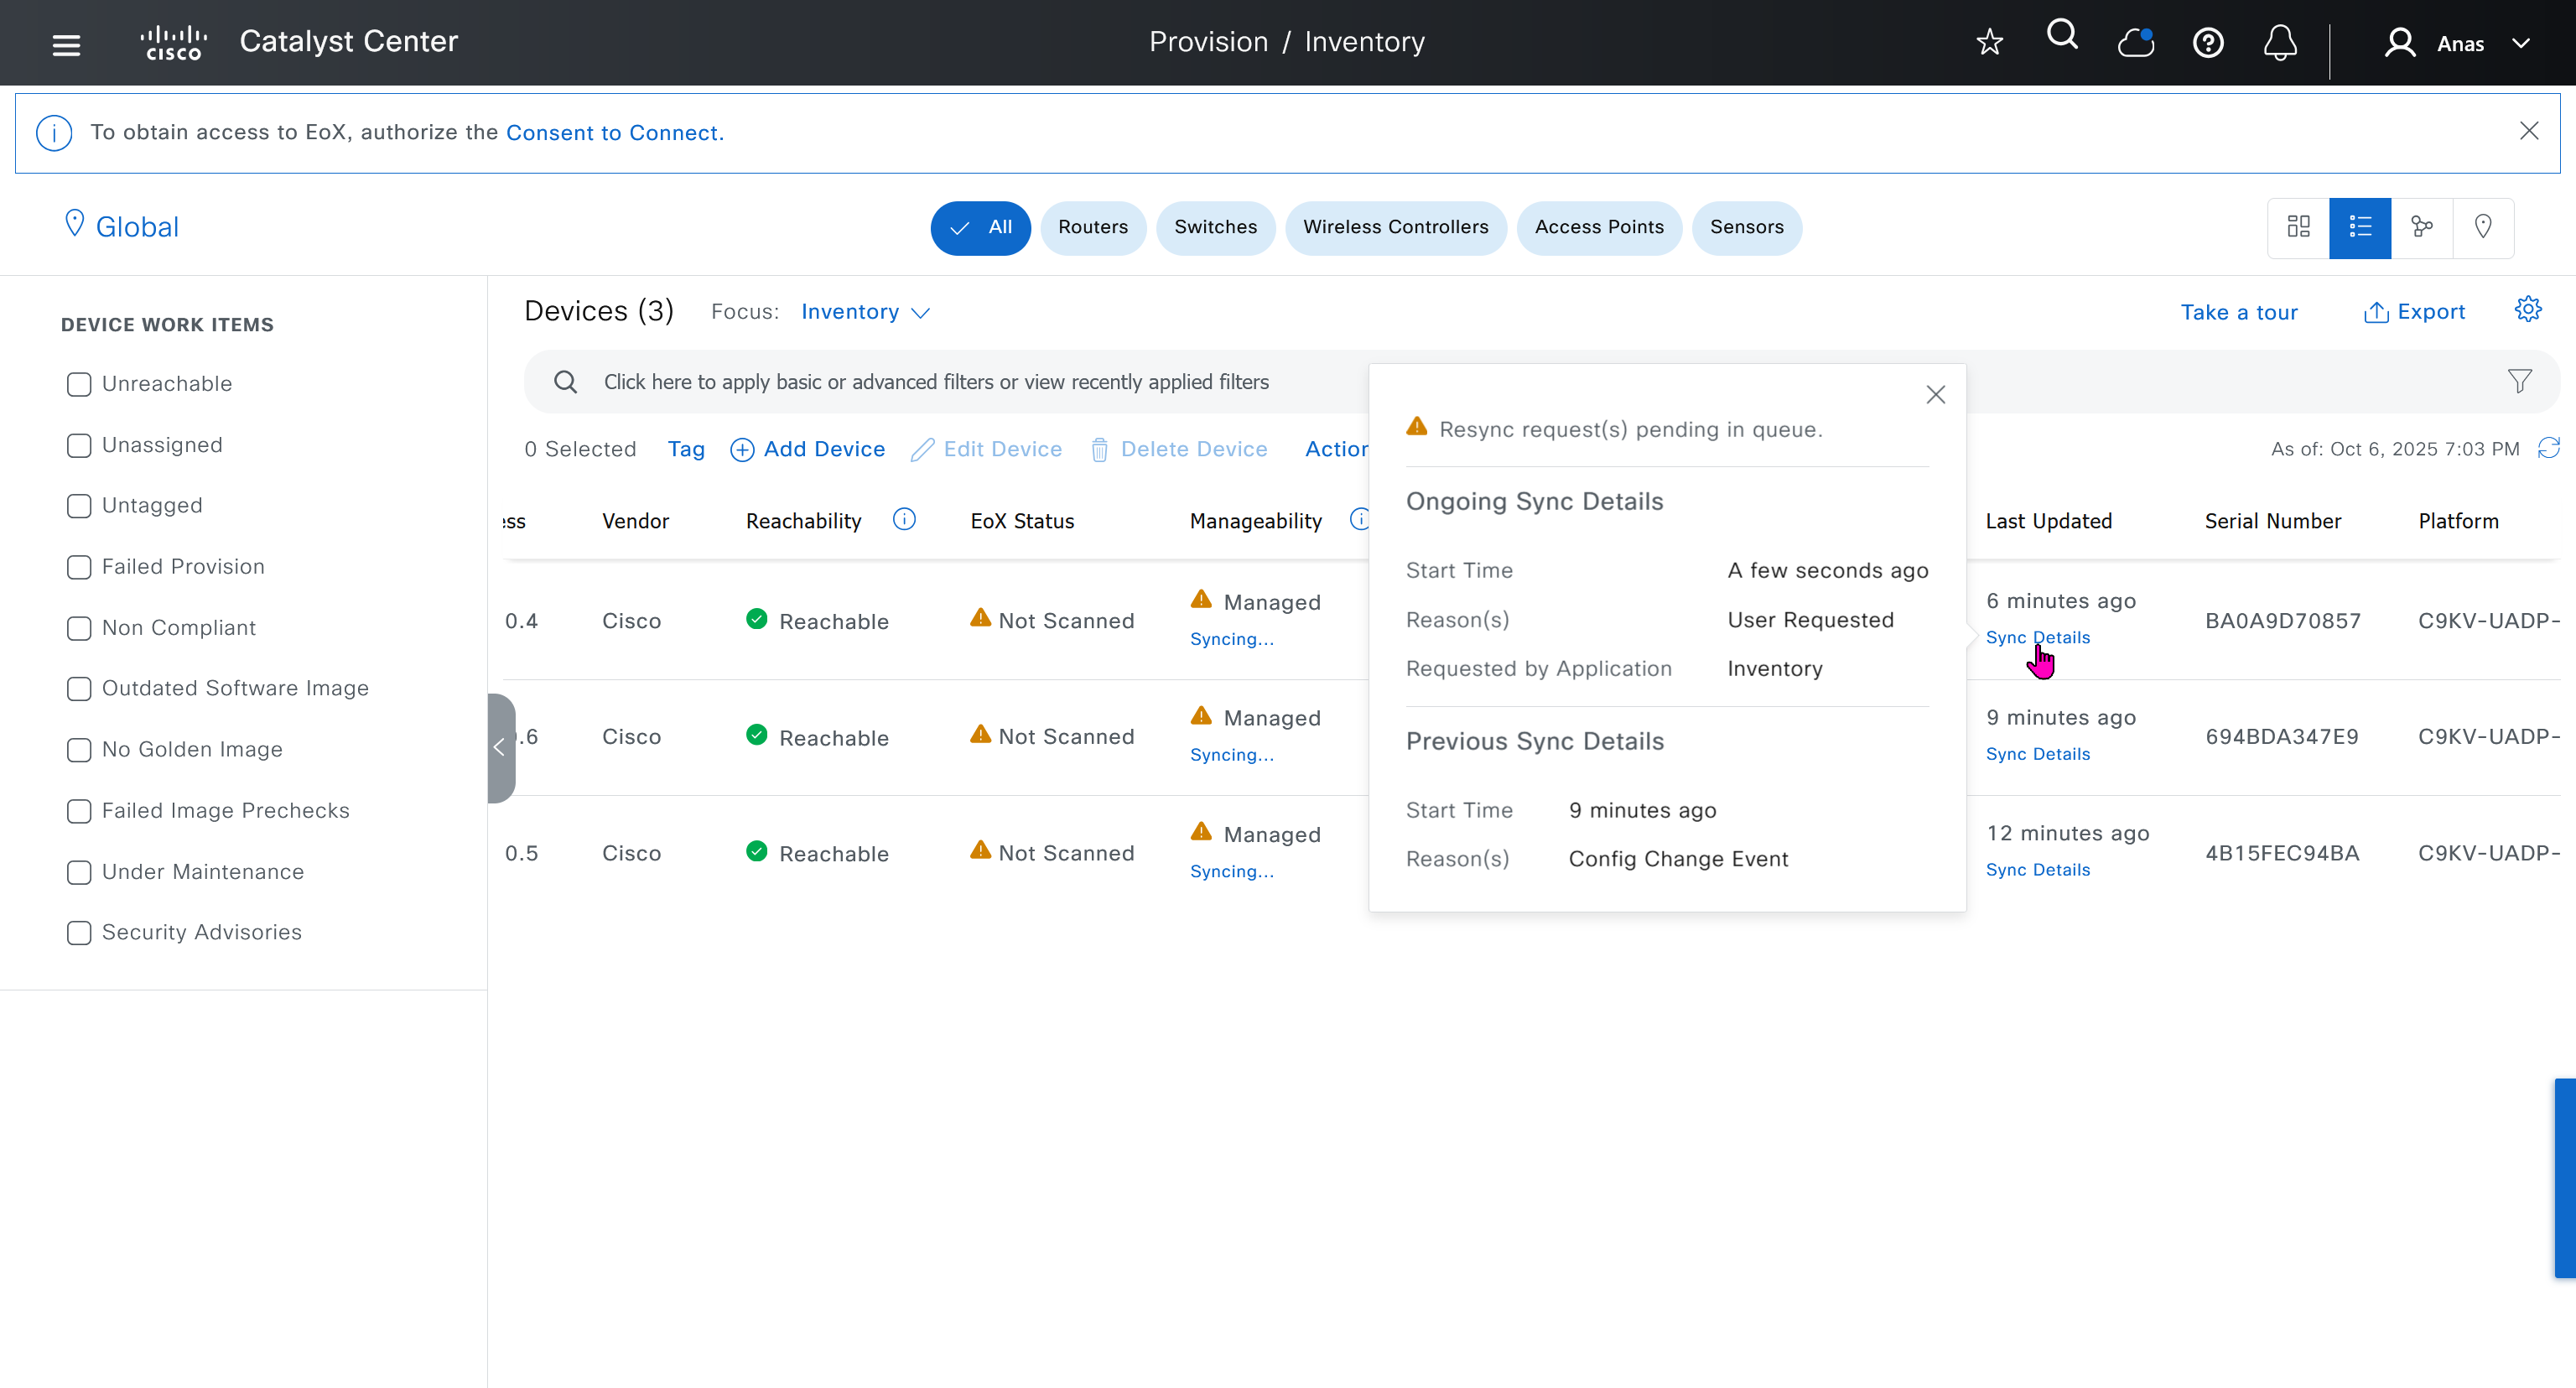Switch to map view icon

[2482, 227]
